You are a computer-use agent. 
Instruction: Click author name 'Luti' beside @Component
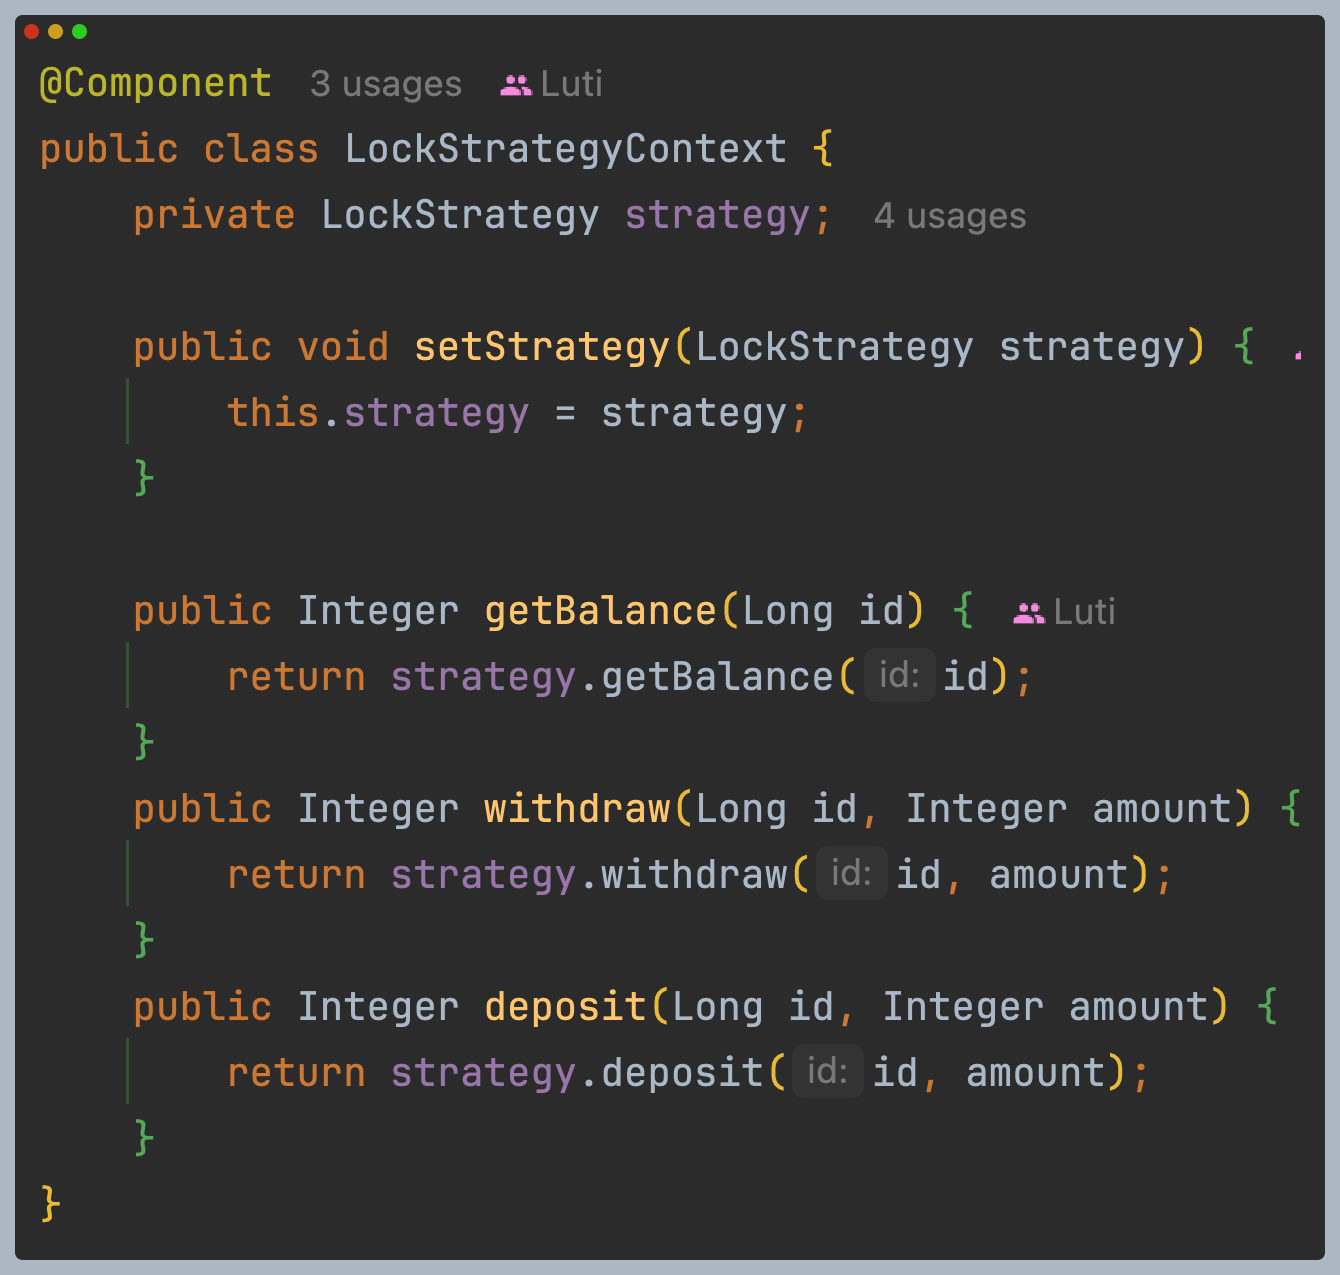click(x=571, y=84)
